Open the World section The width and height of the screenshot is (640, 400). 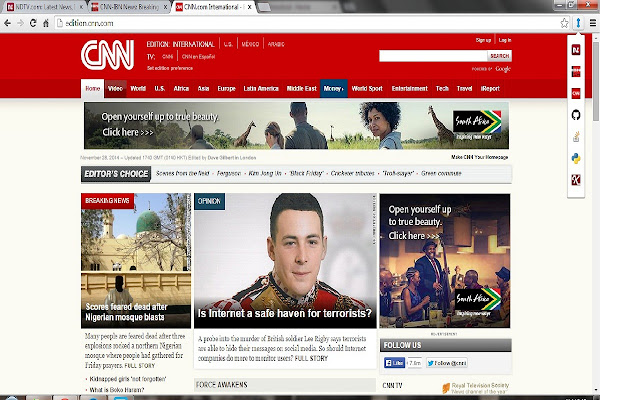click(138, 89)
